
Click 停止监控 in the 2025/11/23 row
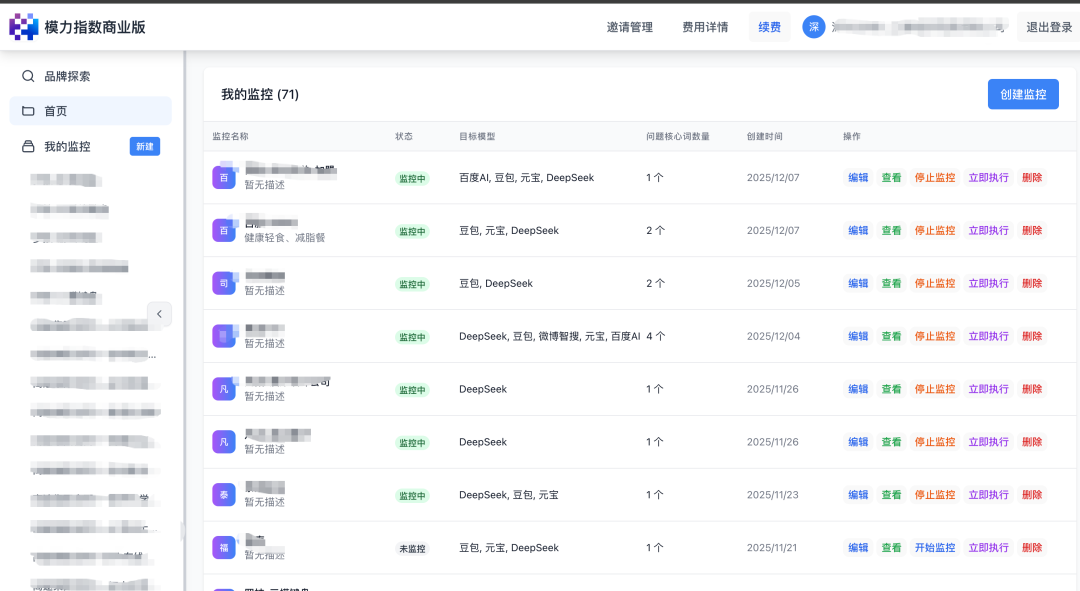pos(935,495)
